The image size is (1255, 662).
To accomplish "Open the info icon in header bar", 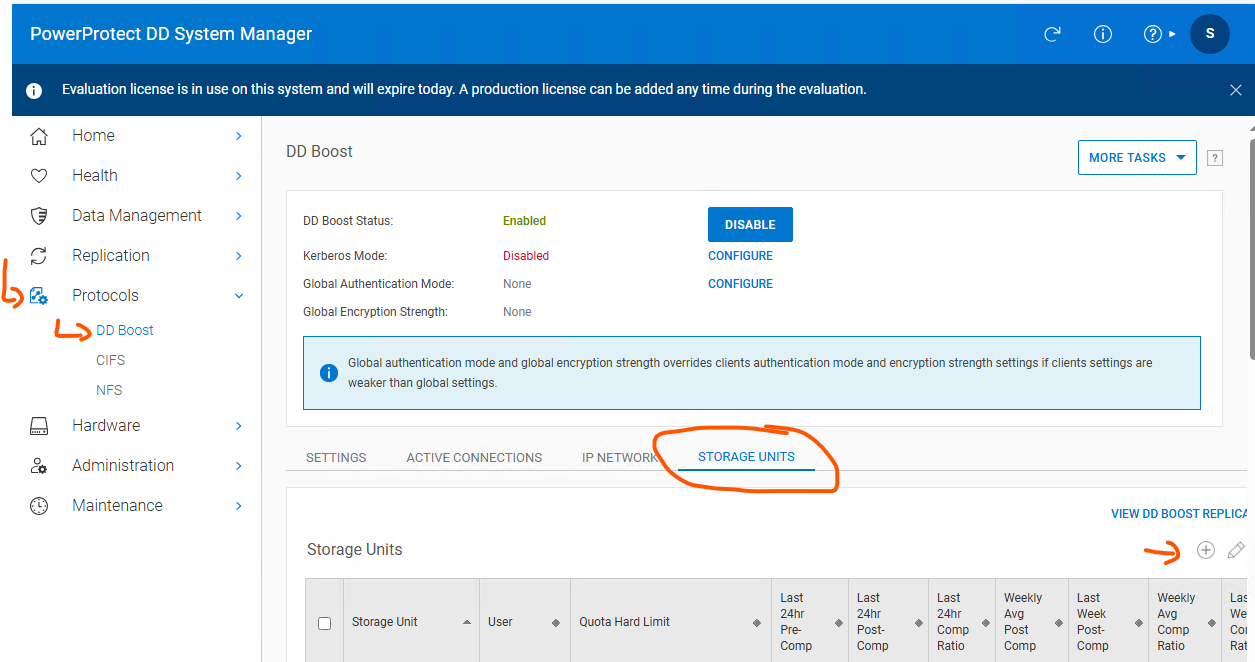I will click(1103, 34).
